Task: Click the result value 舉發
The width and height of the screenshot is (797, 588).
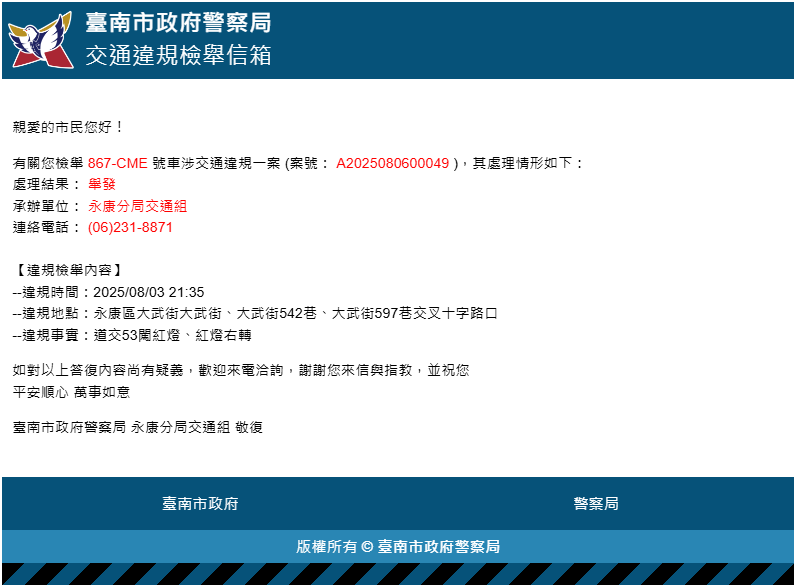Action: click(x=102, y=184)
